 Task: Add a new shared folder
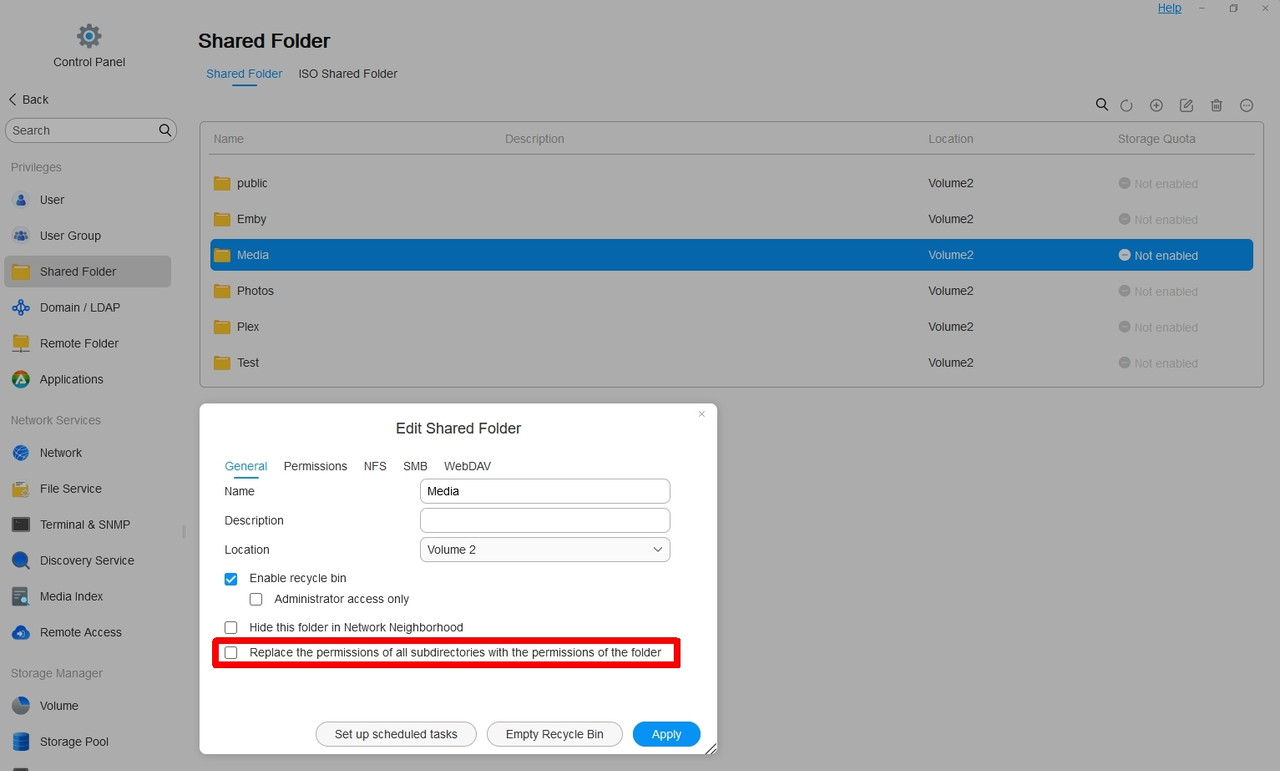[1156, 105]
